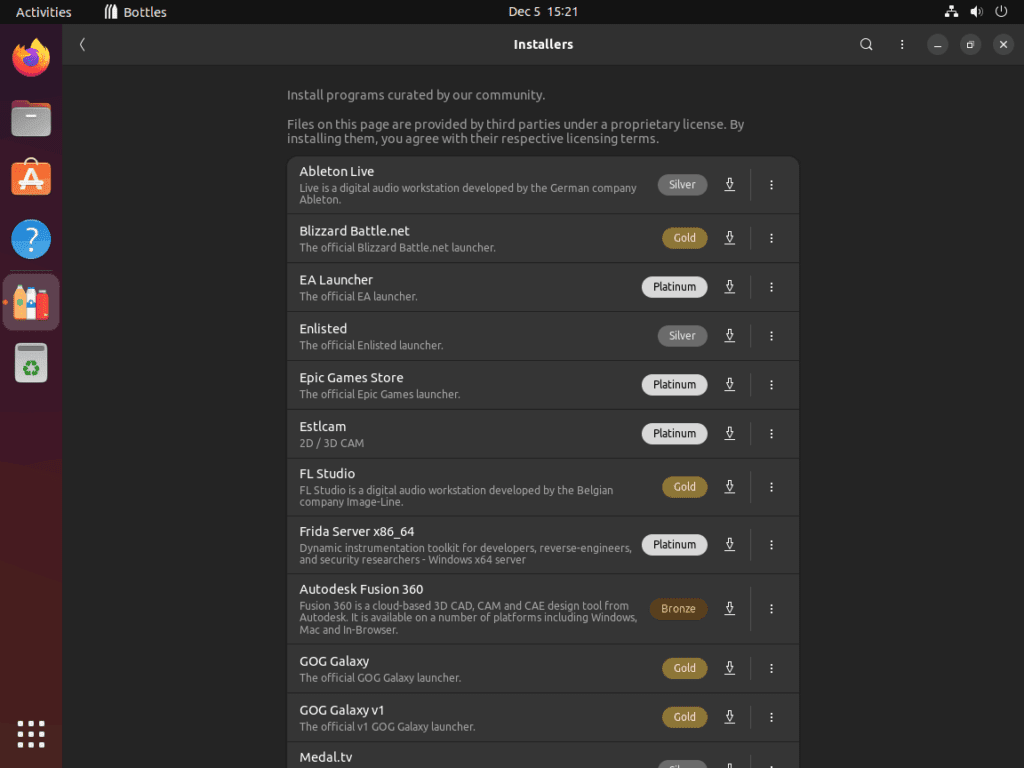
Task: Download the Frida Server x86_64 installer
Action: pos(729,544)
